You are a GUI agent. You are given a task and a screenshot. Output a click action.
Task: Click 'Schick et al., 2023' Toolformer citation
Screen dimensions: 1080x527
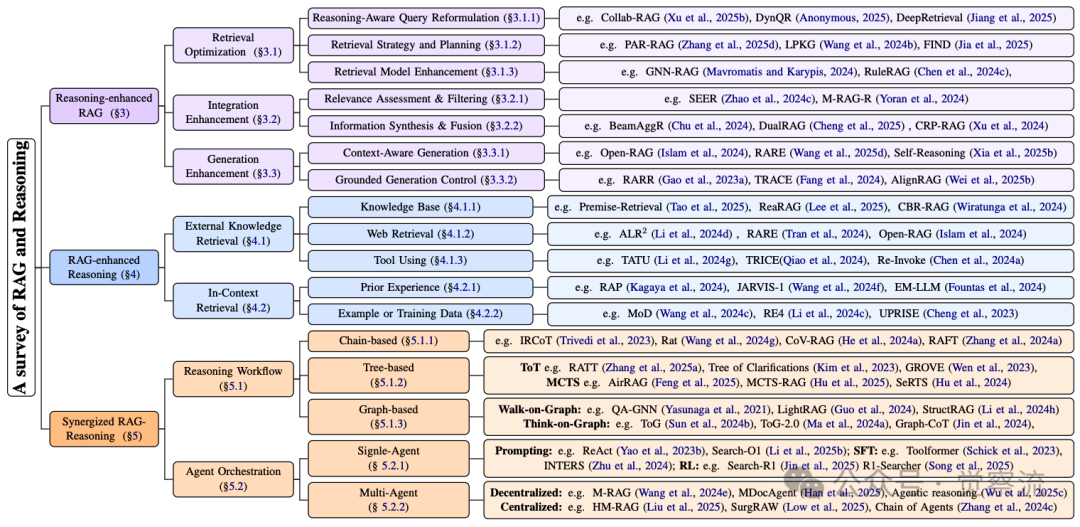(x=1011, y=452)
